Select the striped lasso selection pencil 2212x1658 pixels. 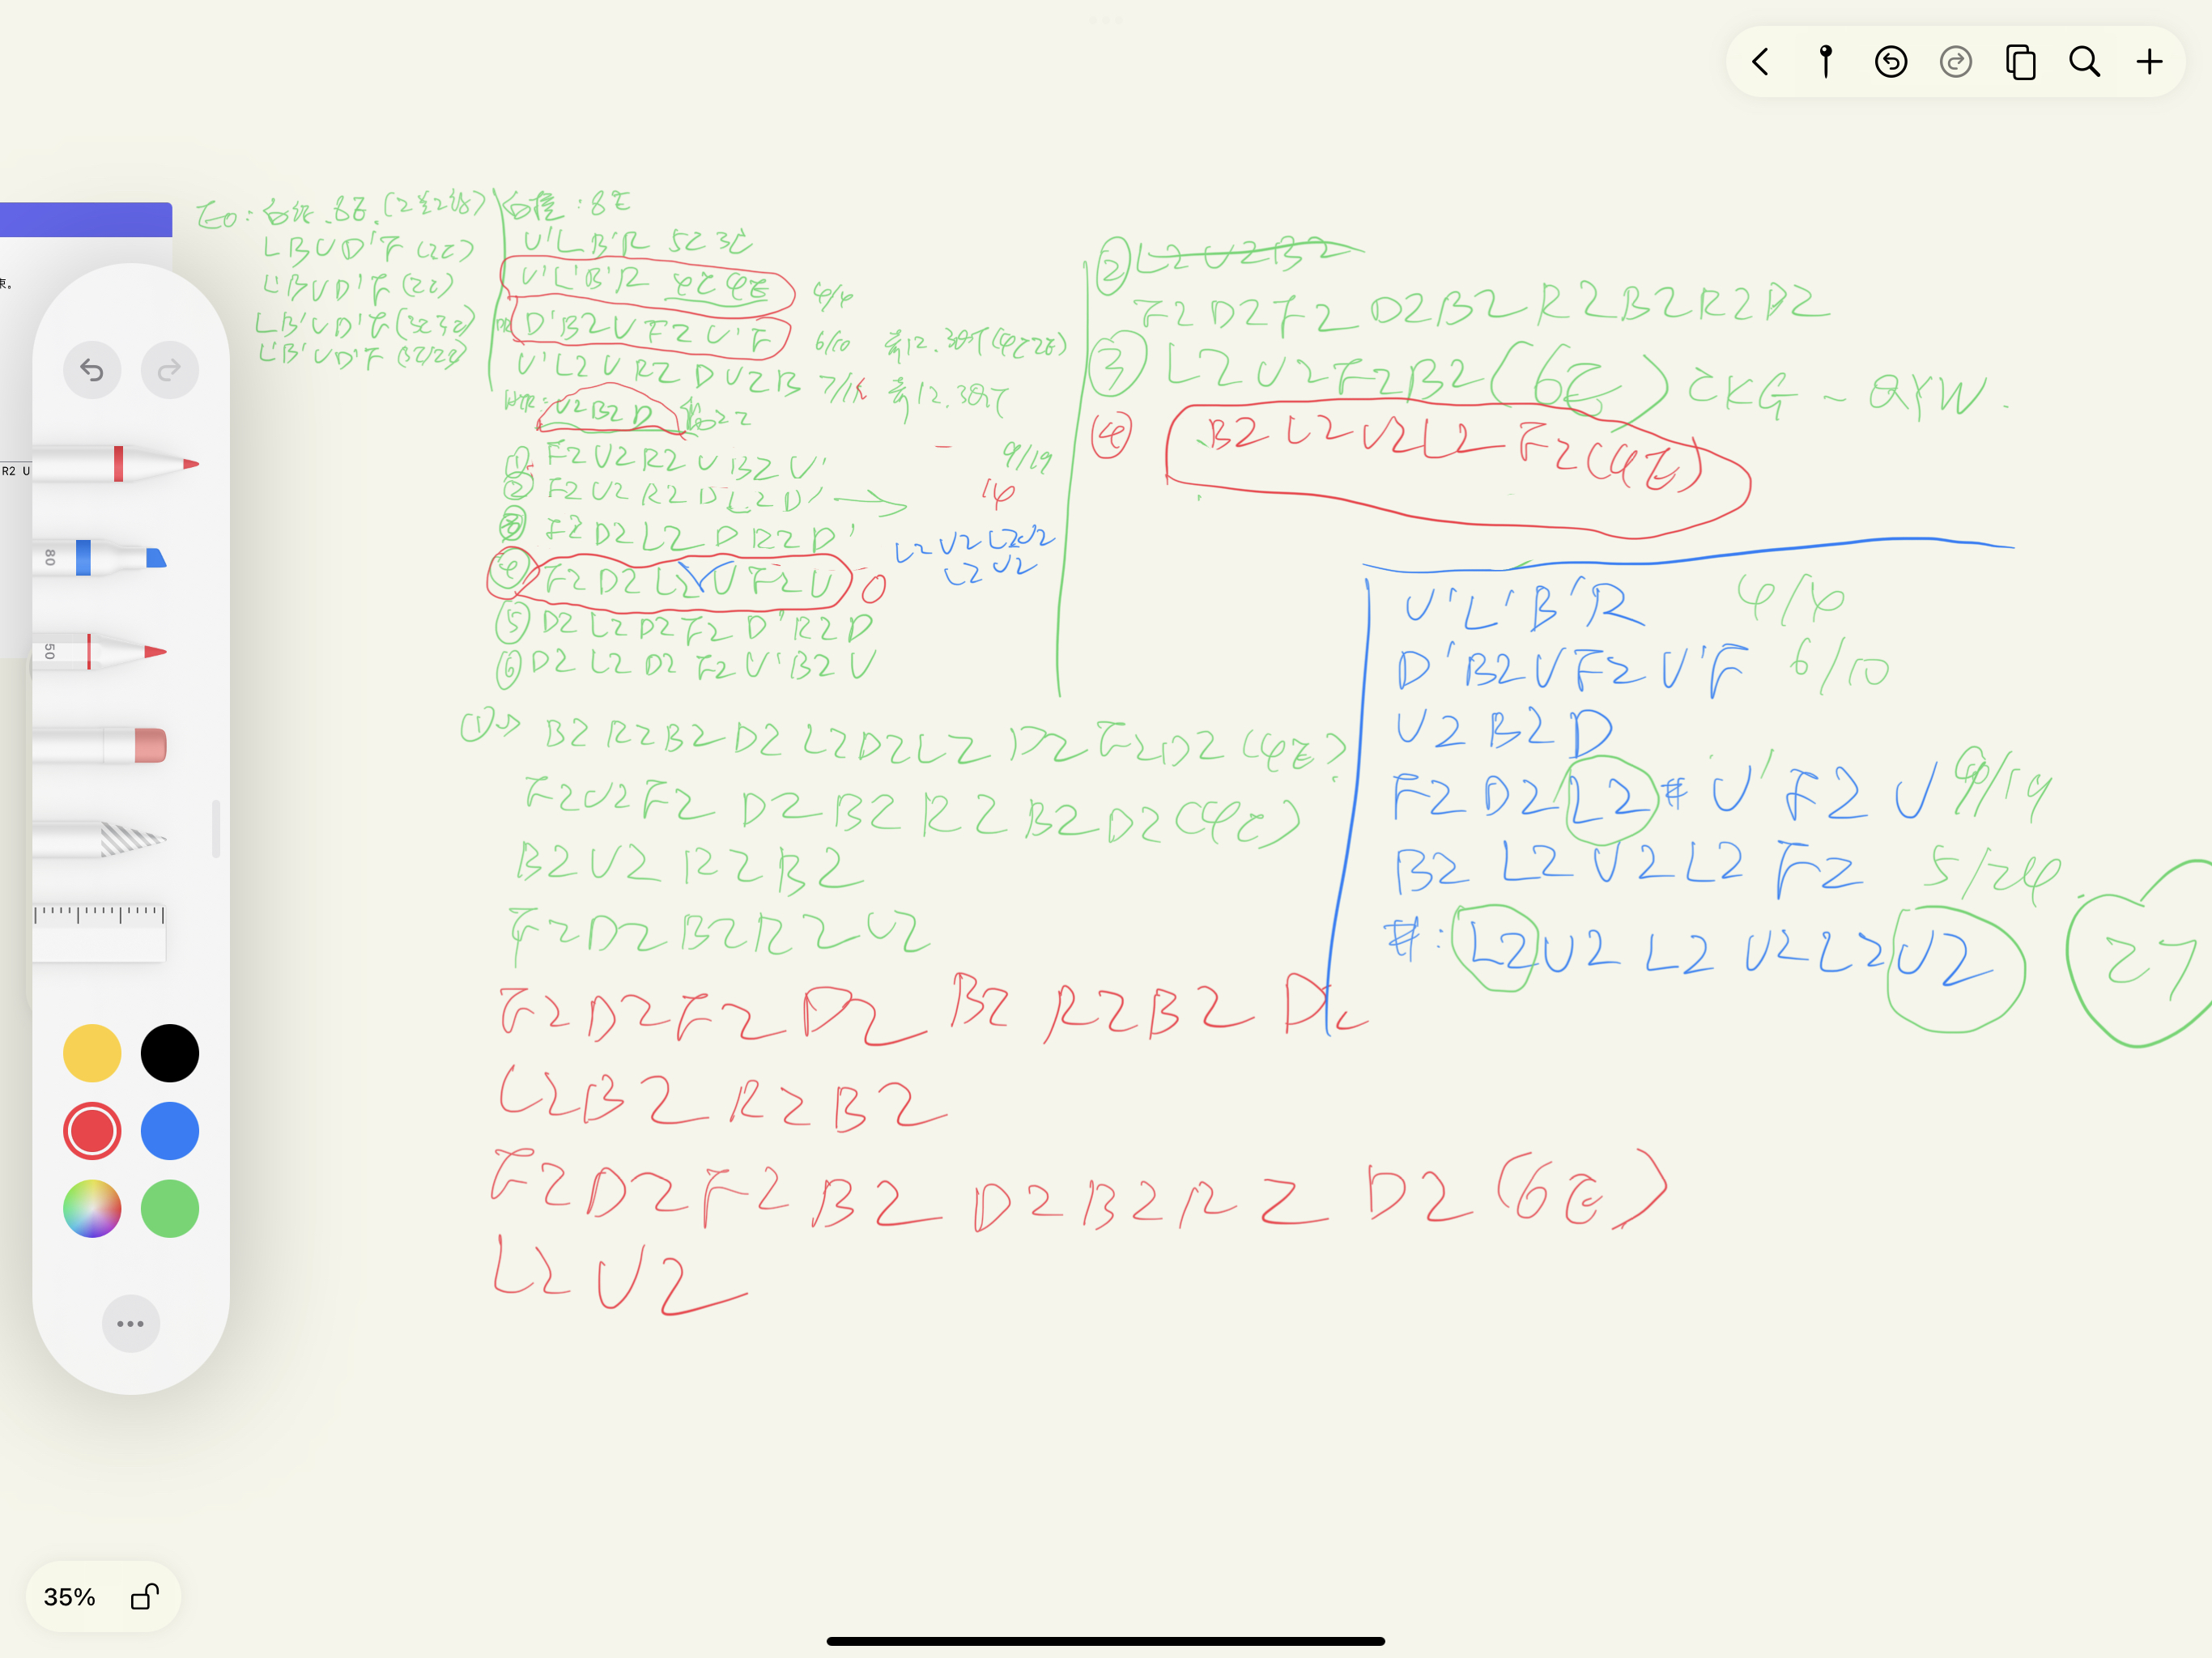tap(100, 839)
